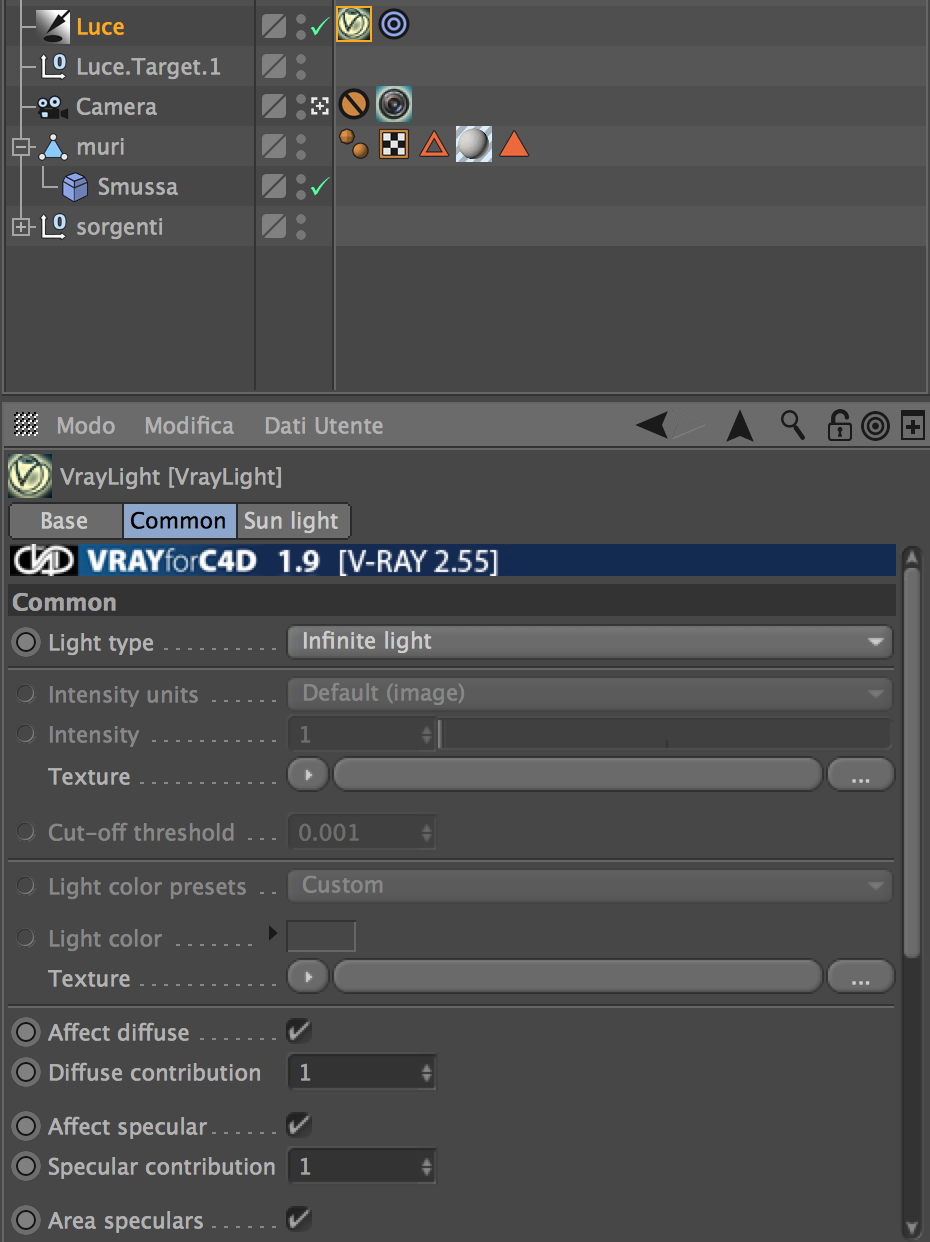Click the checkerboard UVW tag on muri
This screenshot has height=1242, width=930.
tap(394, 145)
